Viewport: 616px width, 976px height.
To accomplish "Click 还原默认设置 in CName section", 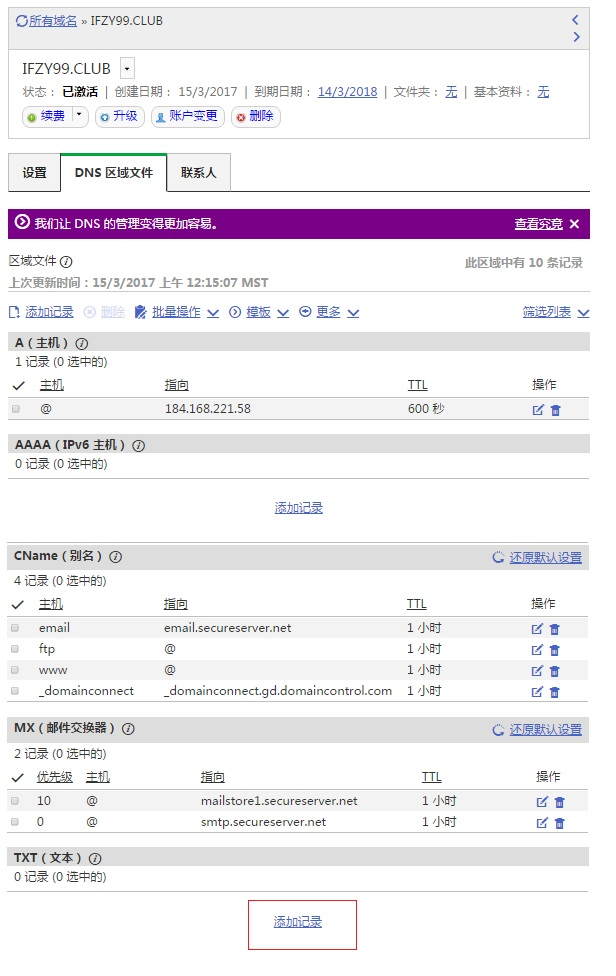I will click(x=545, y=557).
